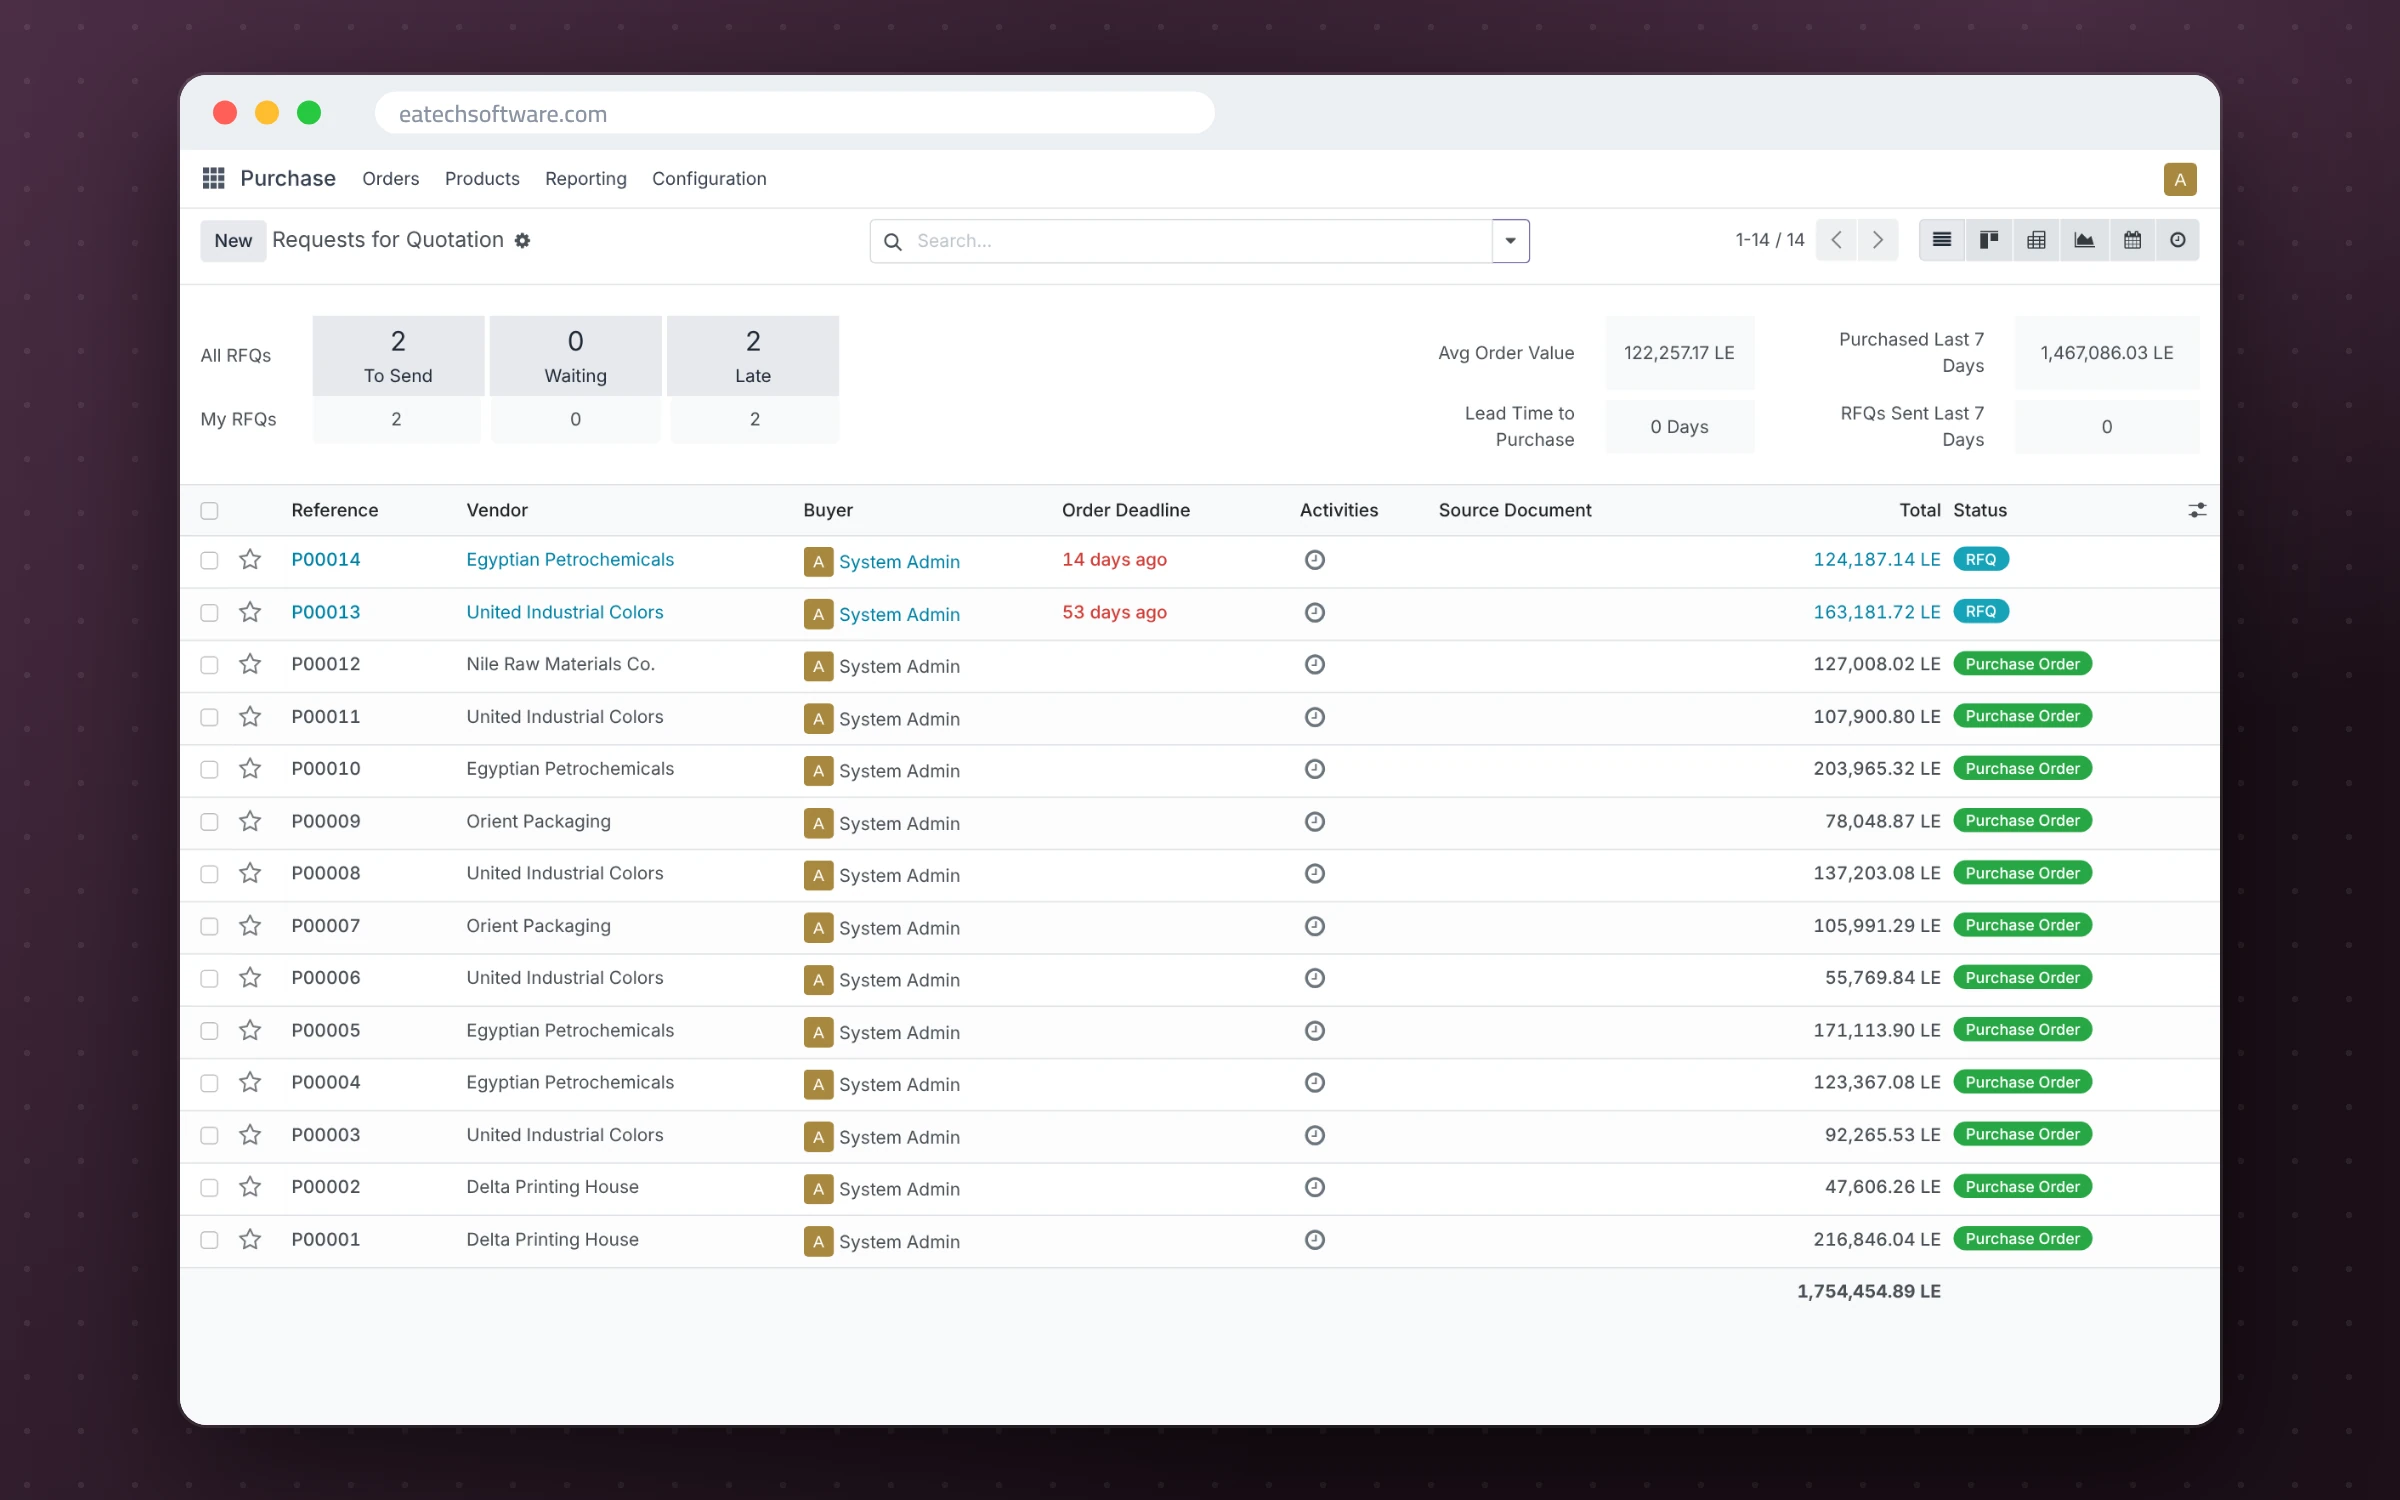Star the P00014 order
The height and width of the screenshot is (1500, 2400).
pos(250,560)
